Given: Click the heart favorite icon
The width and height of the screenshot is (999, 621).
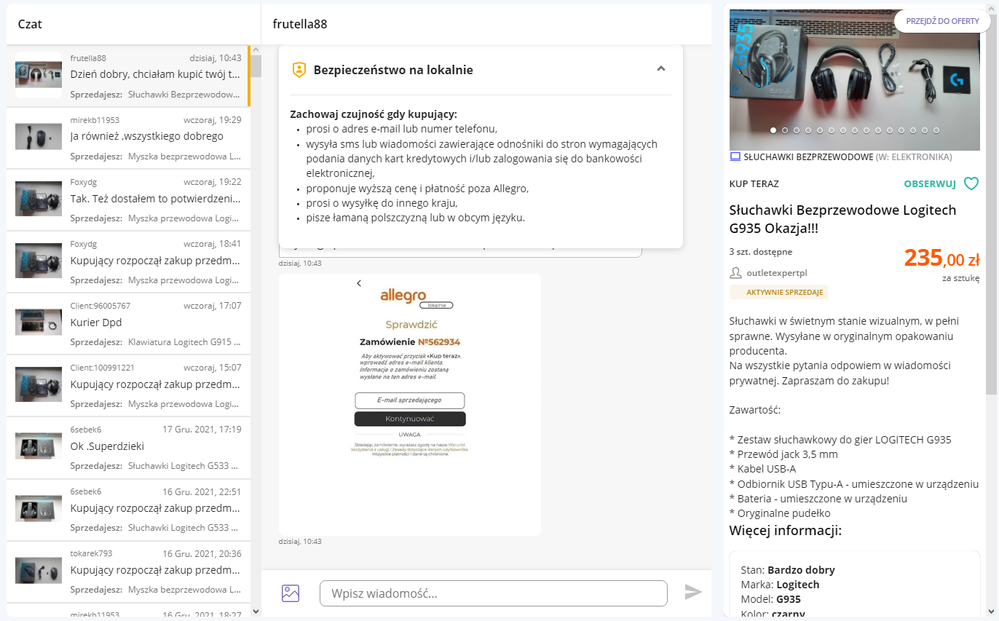Looking at the screenshot, I should coord(971,184).
